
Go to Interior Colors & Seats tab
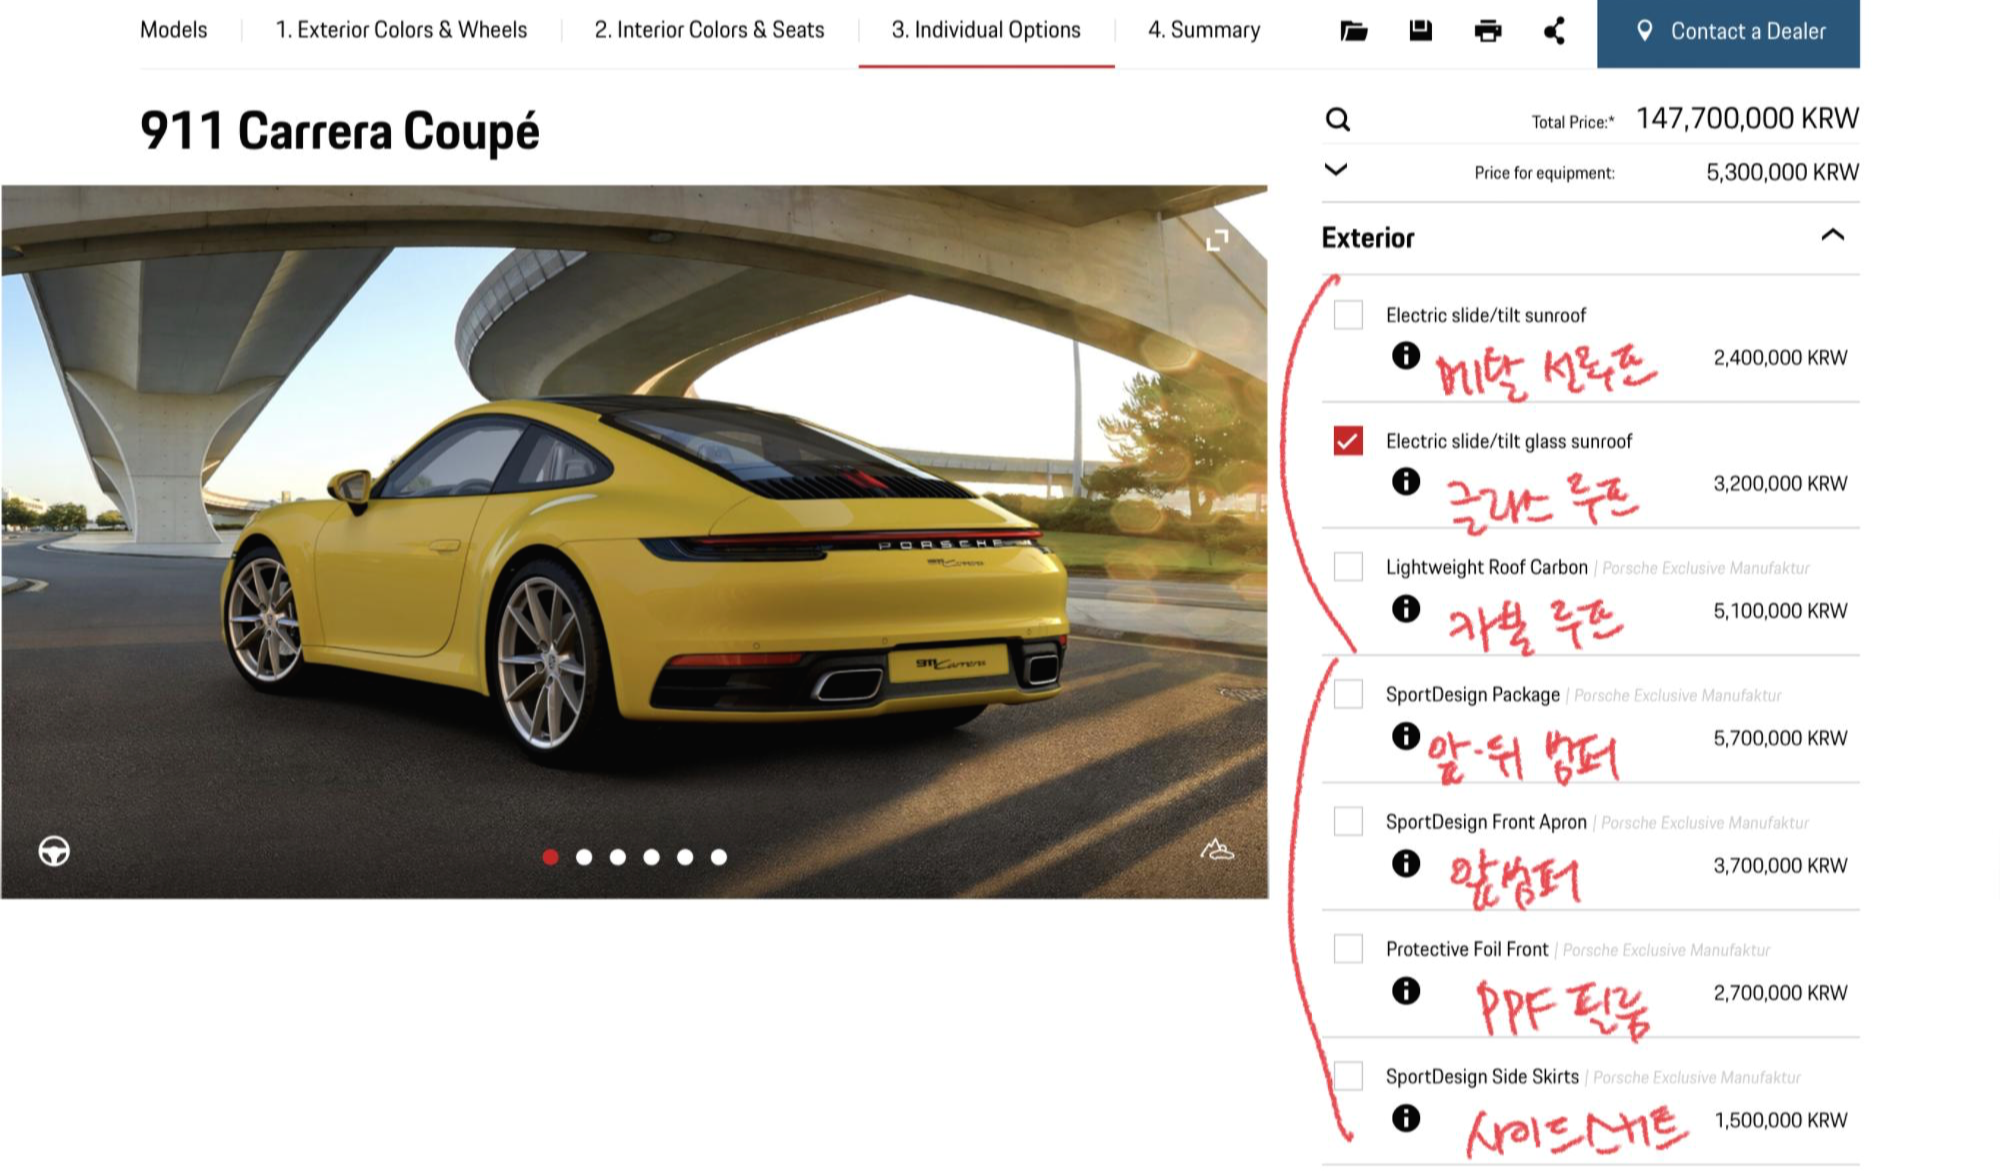point(709,30)
